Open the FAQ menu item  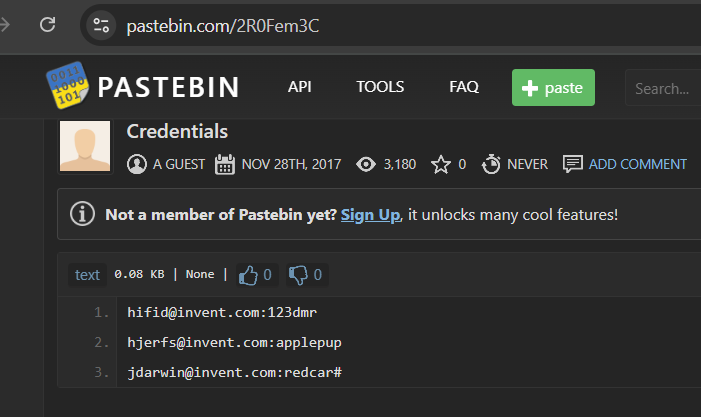(x=464, y=87)
